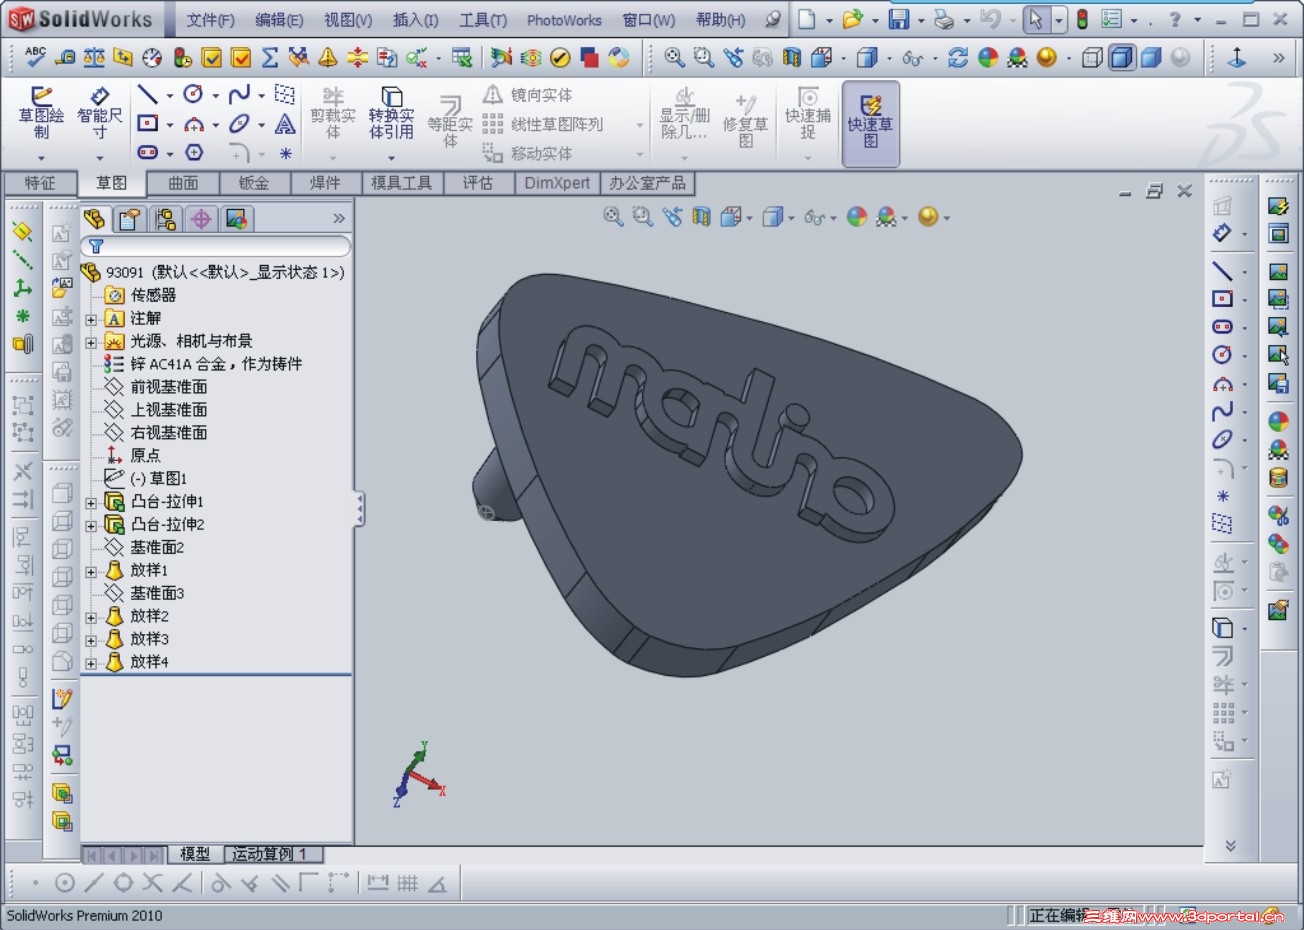Open the DisplayManager tab icon in the panel

(236, 219)
